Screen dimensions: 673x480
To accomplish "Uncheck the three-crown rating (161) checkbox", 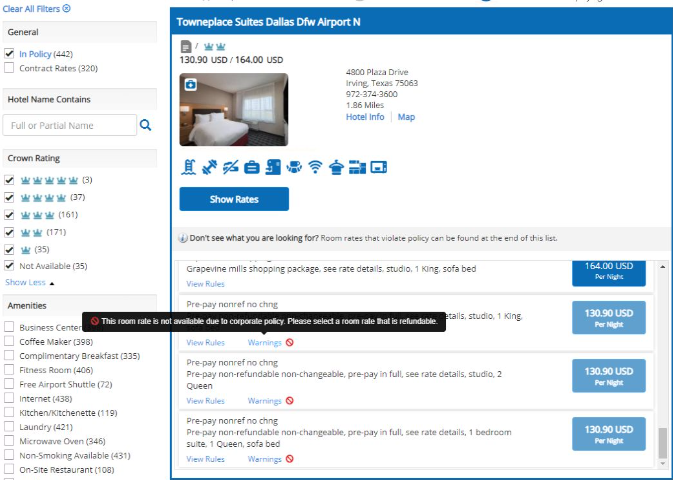I will 9,215.
